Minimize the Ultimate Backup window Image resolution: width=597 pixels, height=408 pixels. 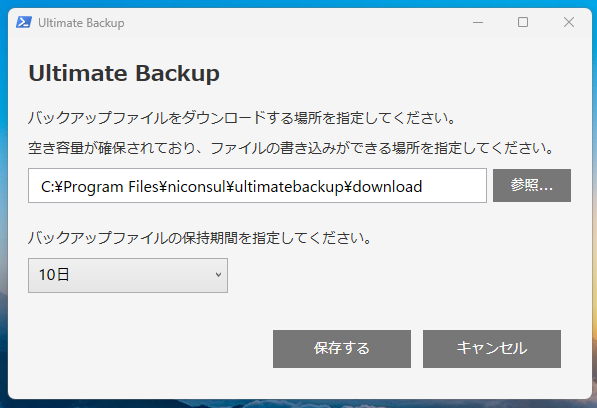(x=478, y=22)
